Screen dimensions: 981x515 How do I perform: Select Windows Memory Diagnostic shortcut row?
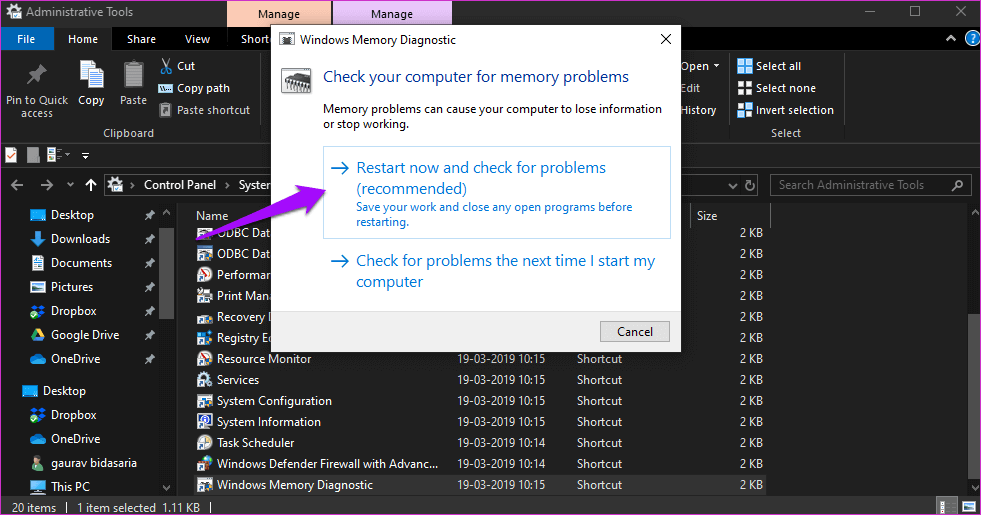coord(480,485)
